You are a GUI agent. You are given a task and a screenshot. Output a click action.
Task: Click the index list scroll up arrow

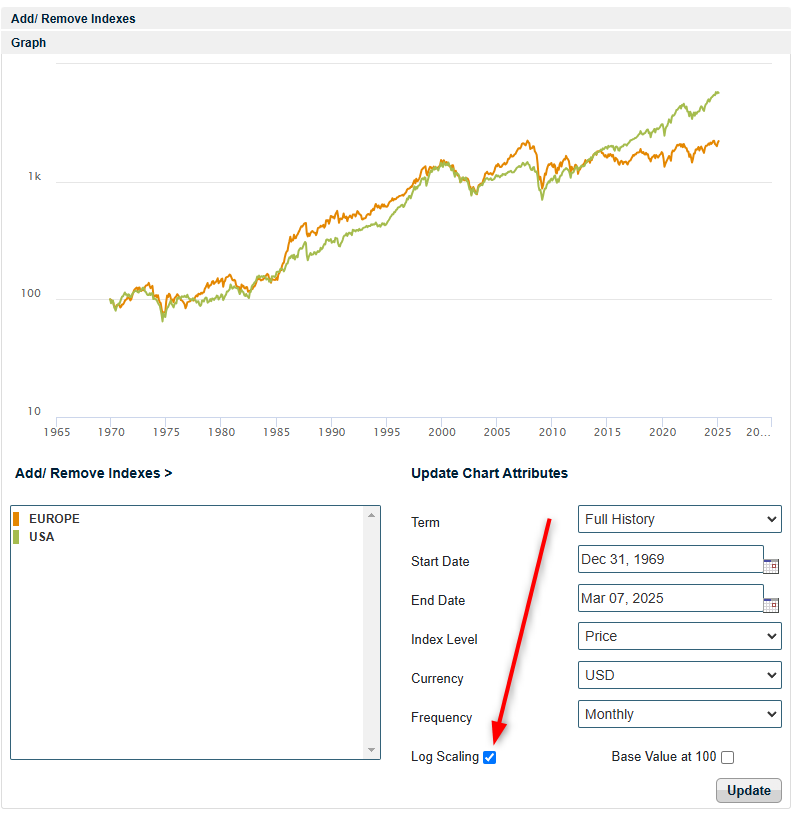click(372, 515)
